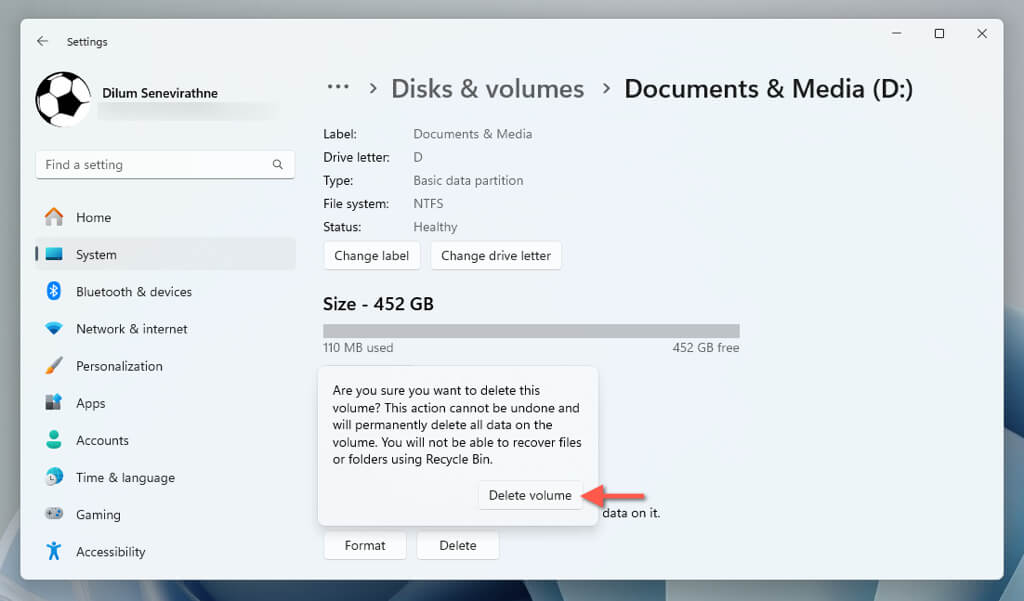Click the Personalization paintbrush icon
1024x601 pixels.
[x=54, y=366]
